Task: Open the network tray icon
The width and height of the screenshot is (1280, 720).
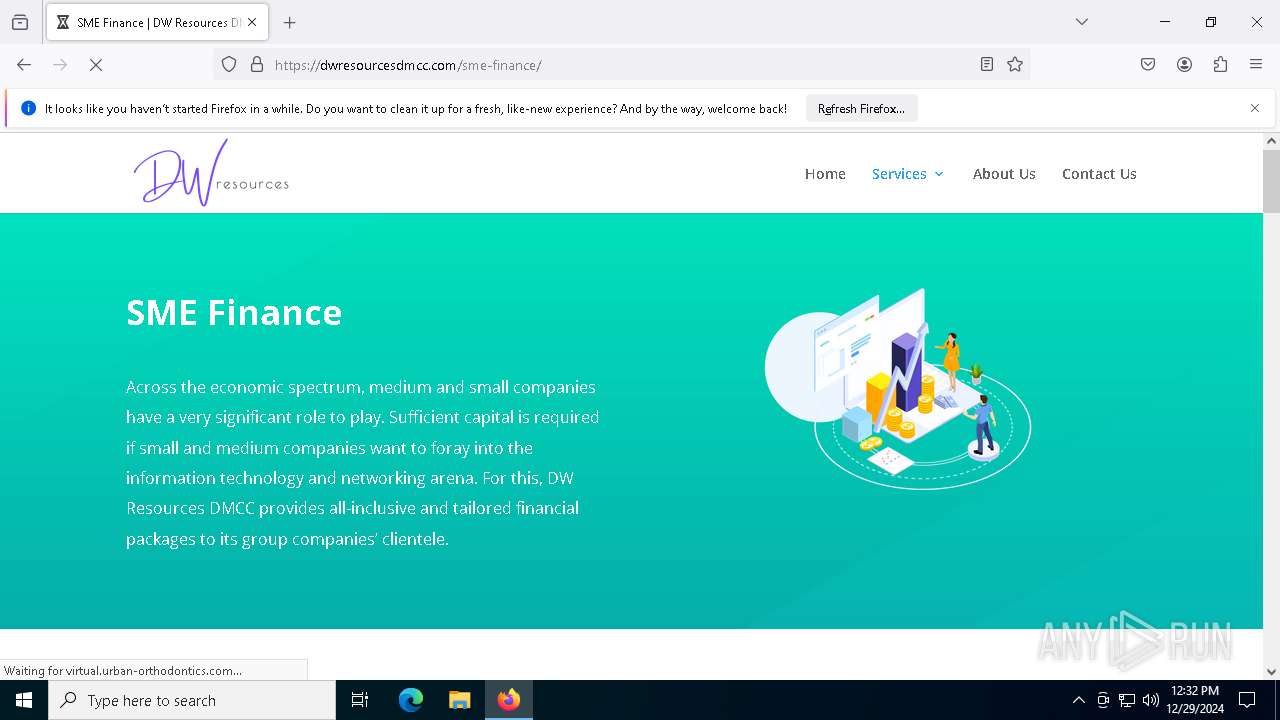Action: click(1127, 700)
